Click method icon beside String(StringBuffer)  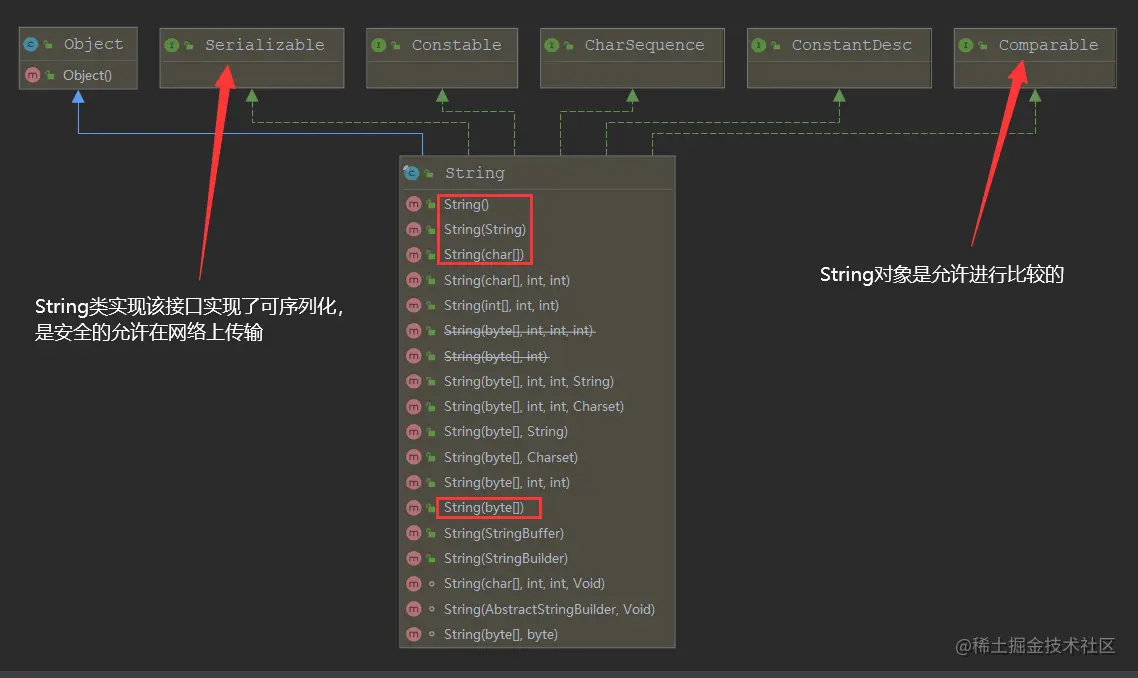414,533
